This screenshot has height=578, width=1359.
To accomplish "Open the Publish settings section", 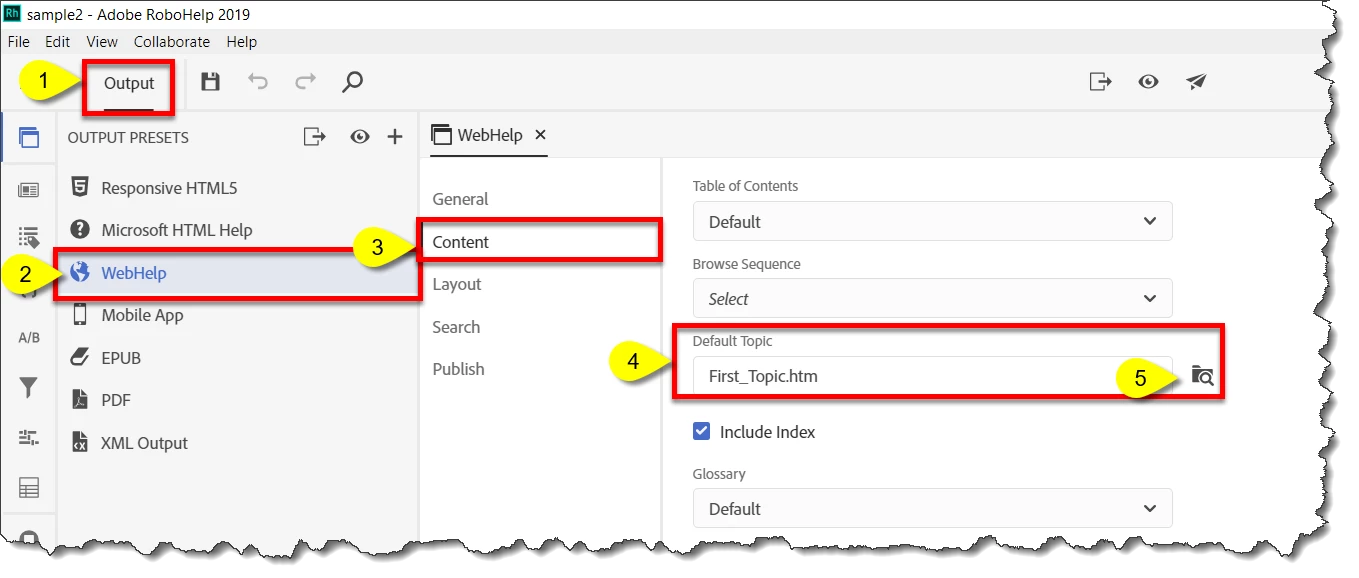I will click(458, 369).
